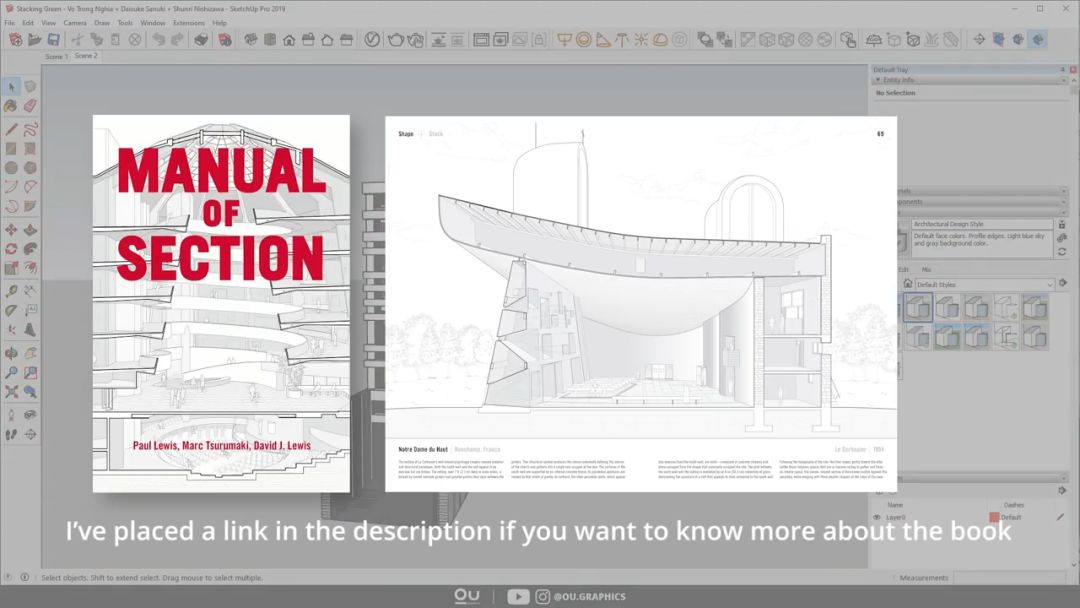Click the Architectural Design Style name field

click(x=982, y=224)
